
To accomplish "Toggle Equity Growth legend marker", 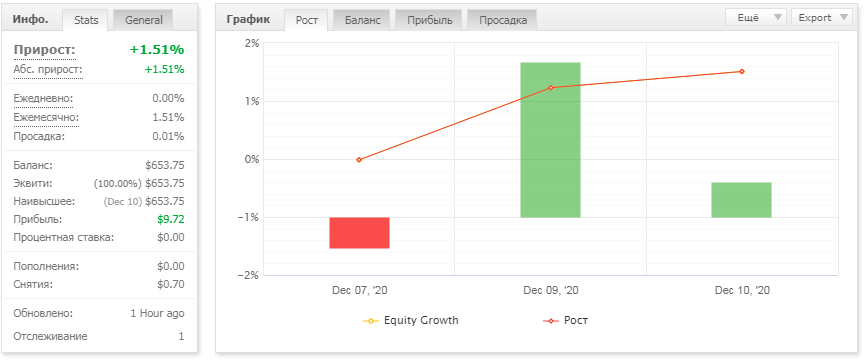I will 371,321.
